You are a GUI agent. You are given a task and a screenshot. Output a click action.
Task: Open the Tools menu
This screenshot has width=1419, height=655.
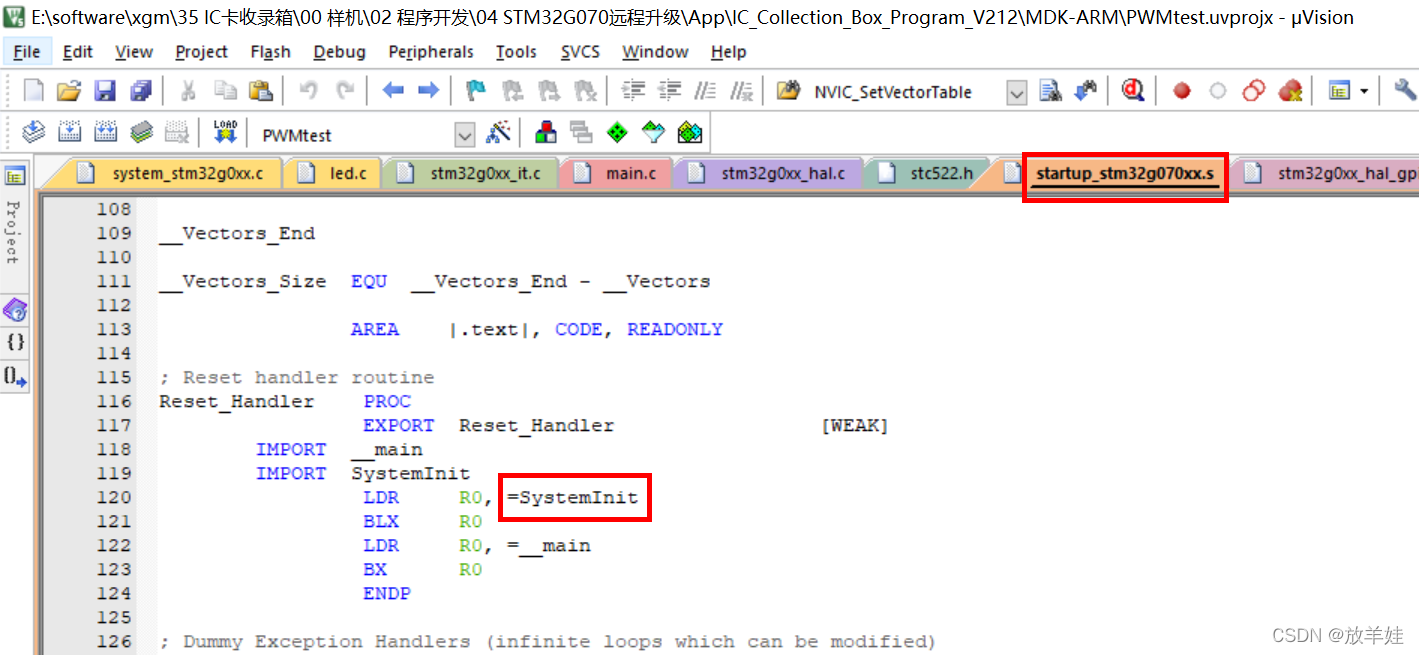click(x=516, y=52)
